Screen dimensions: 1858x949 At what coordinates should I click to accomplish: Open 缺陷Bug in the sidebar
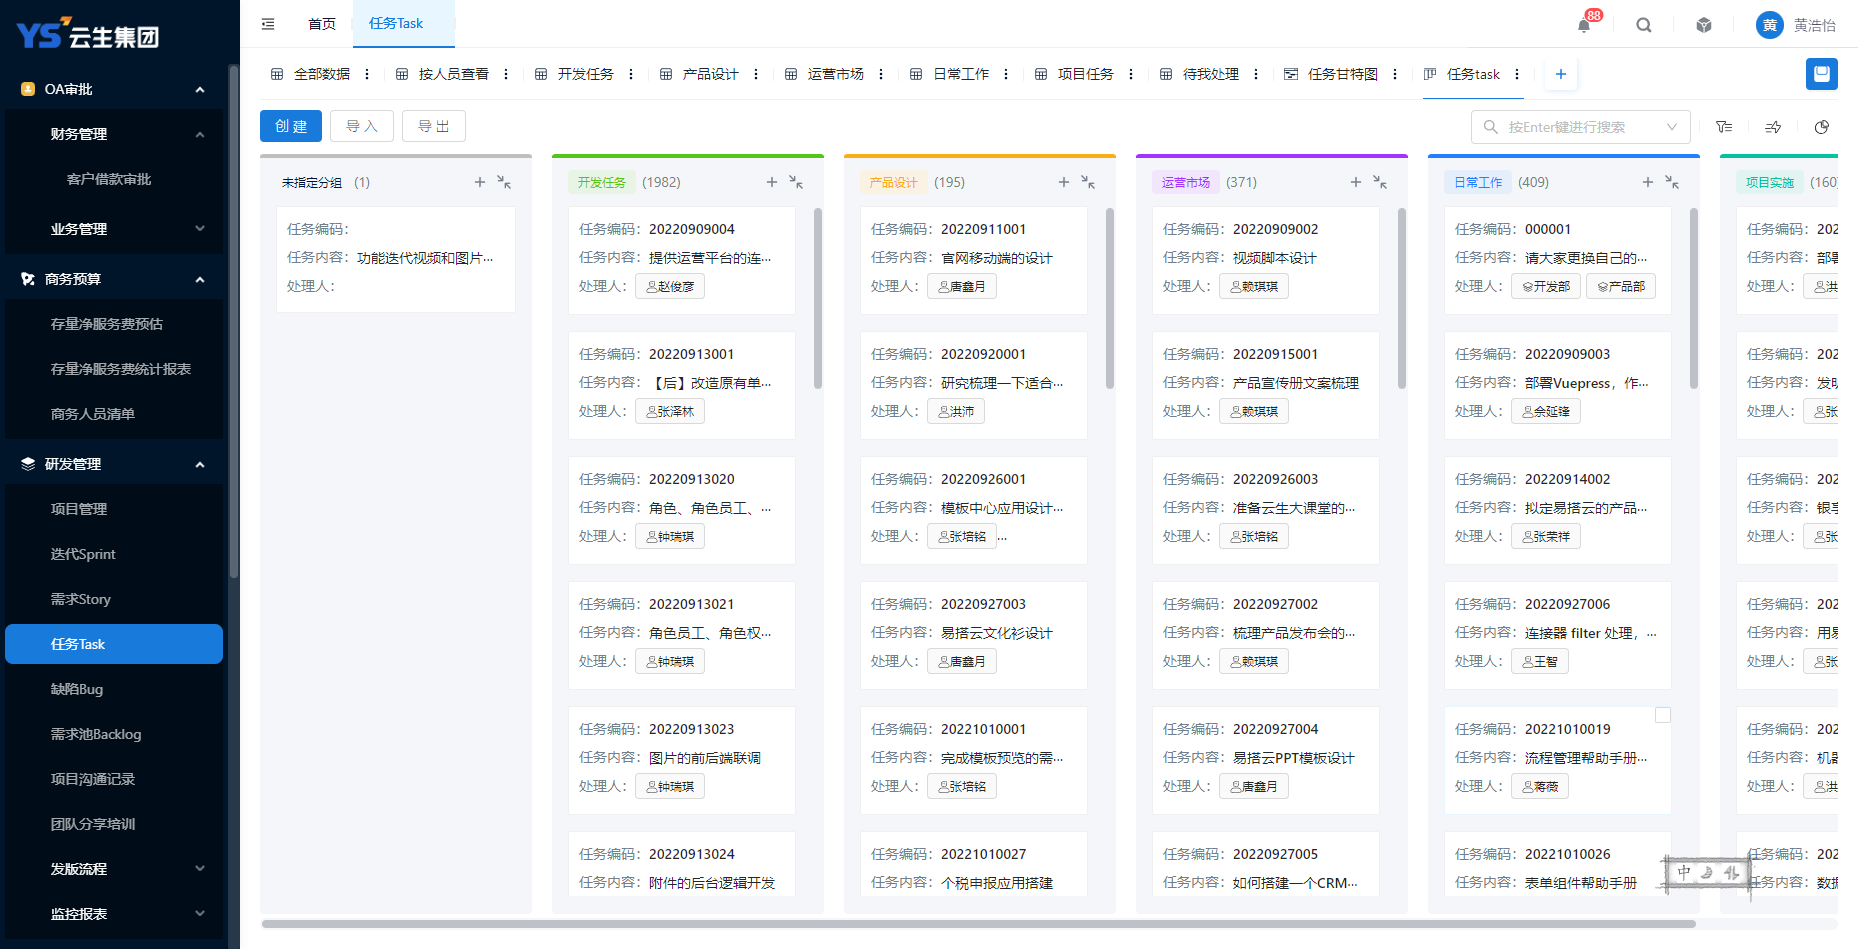click(77, 689)
